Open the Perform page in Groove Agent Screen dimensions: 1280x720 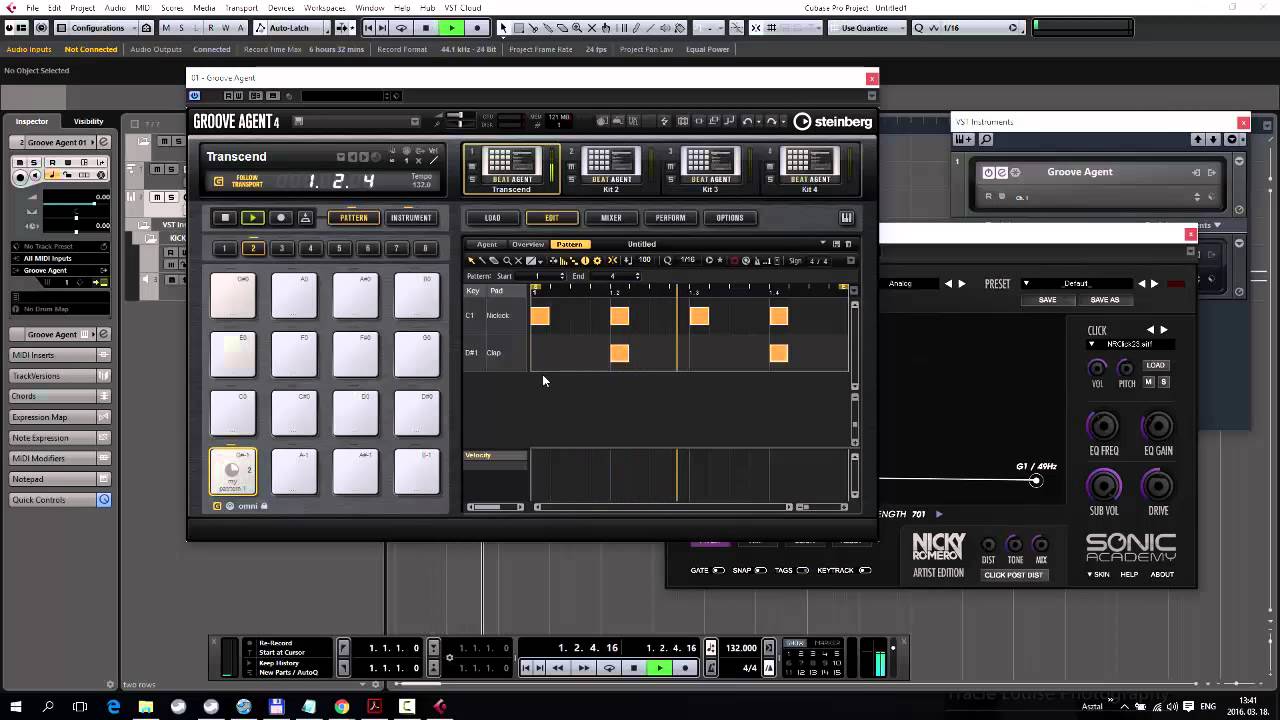coord(670,218)
